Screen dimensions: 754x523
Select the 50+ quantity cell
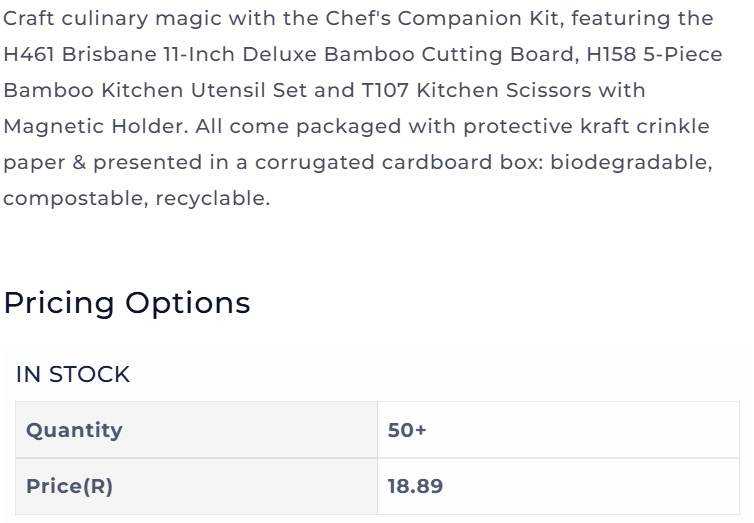click(558, 430)
